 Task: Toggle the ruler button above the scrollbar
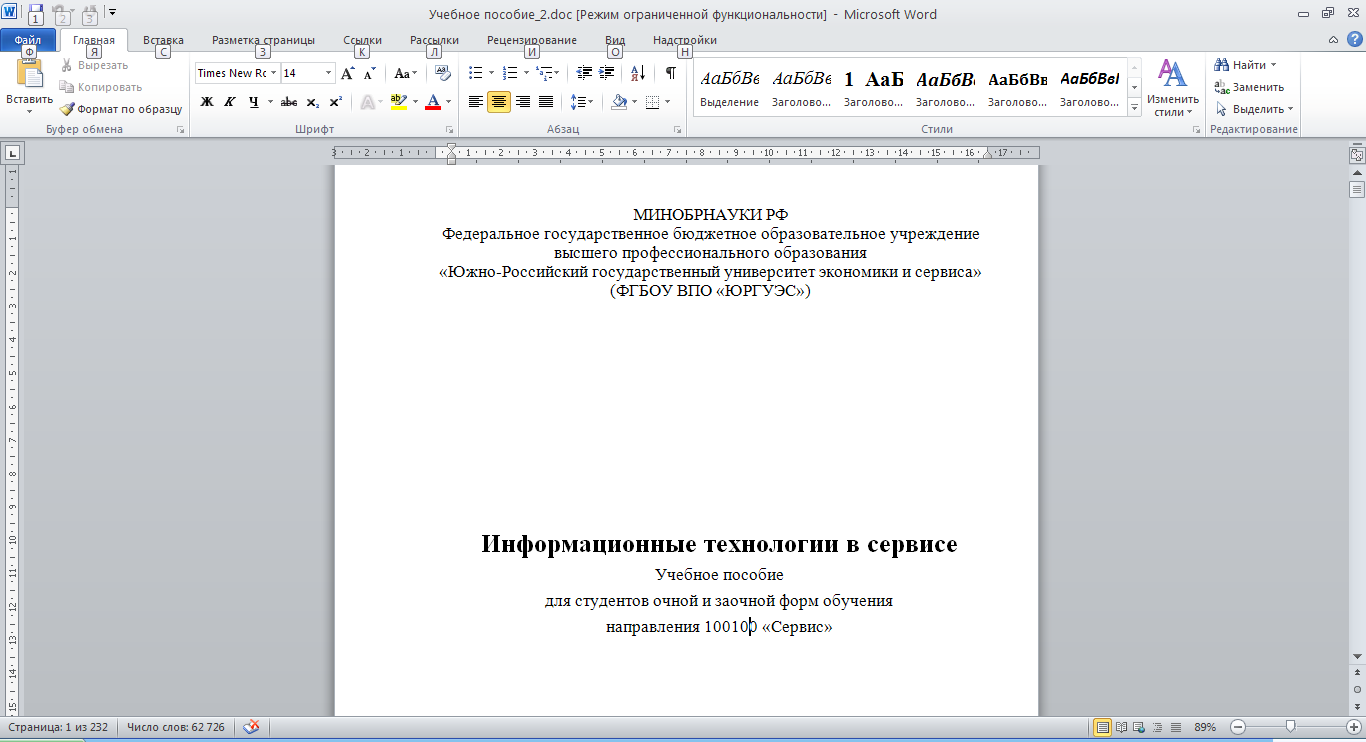pos(1357,155)
